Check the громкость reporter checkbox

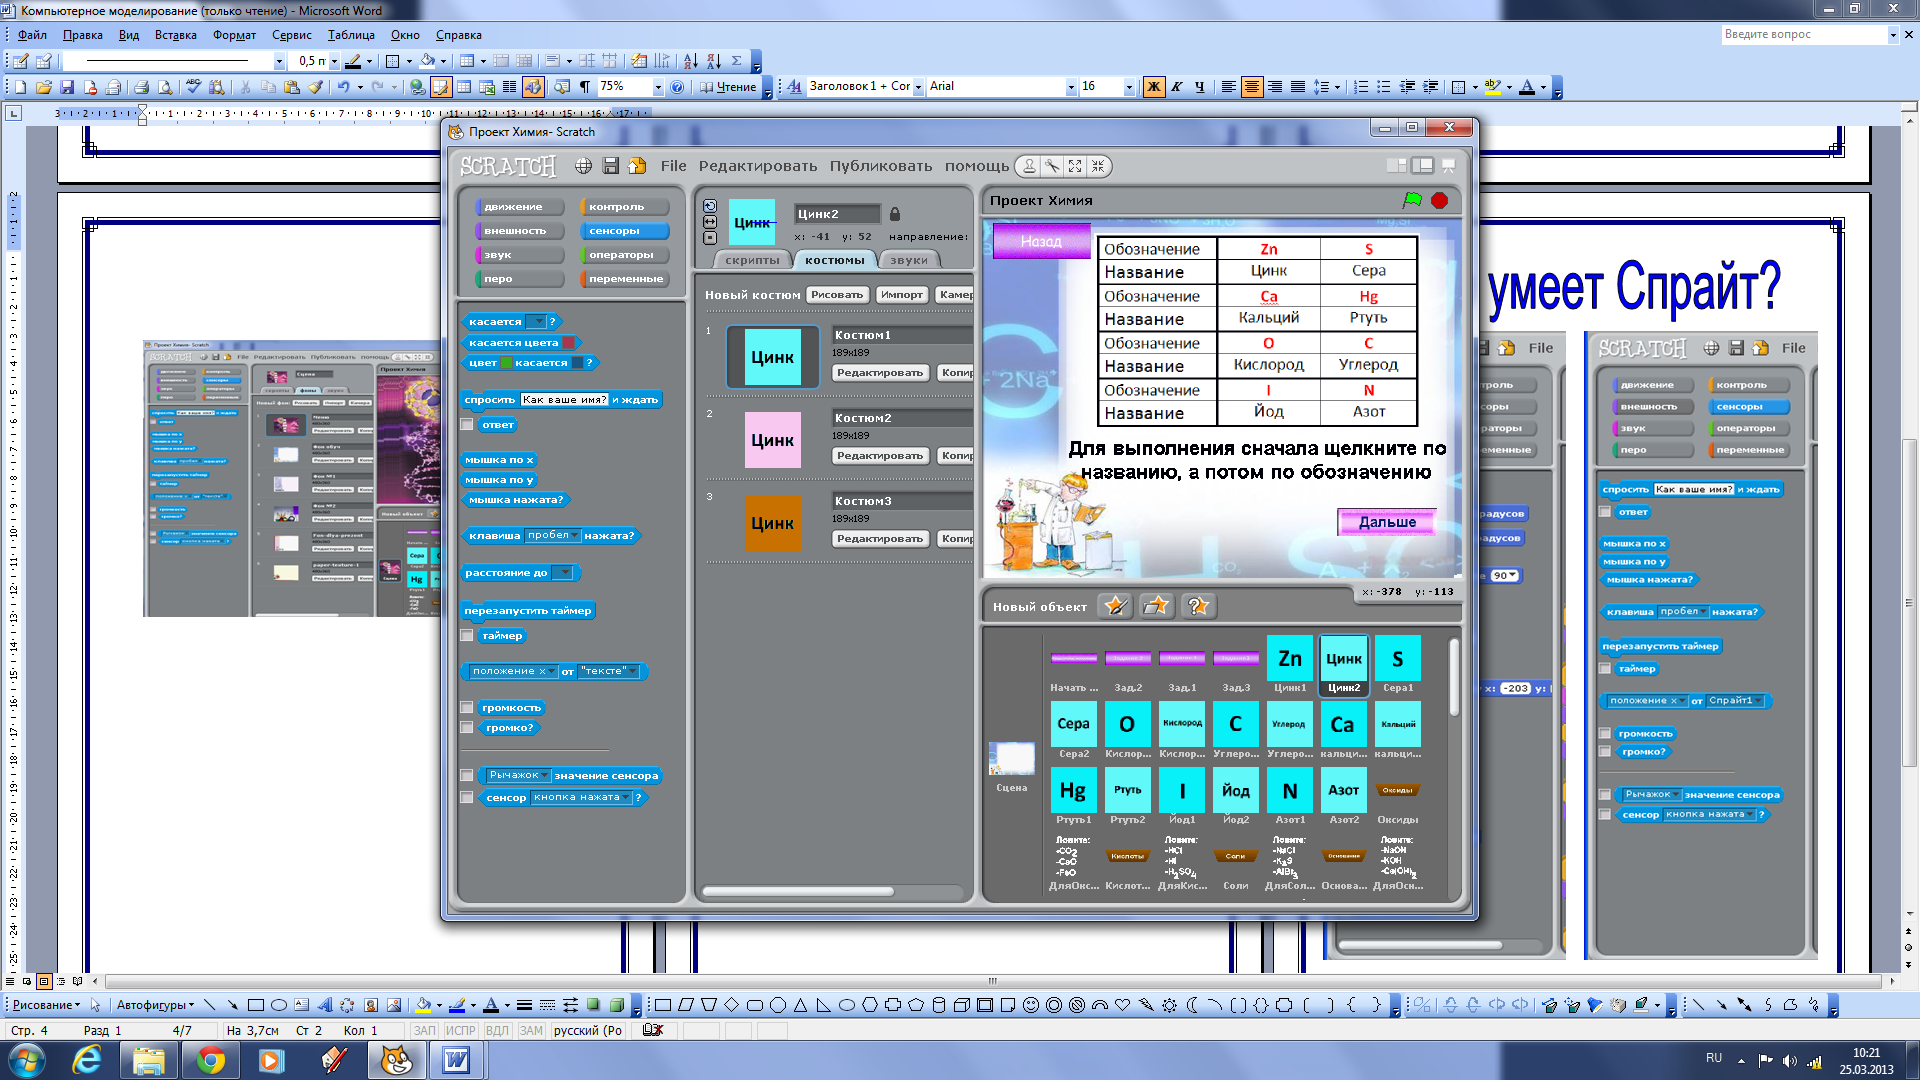pos(467,708)
